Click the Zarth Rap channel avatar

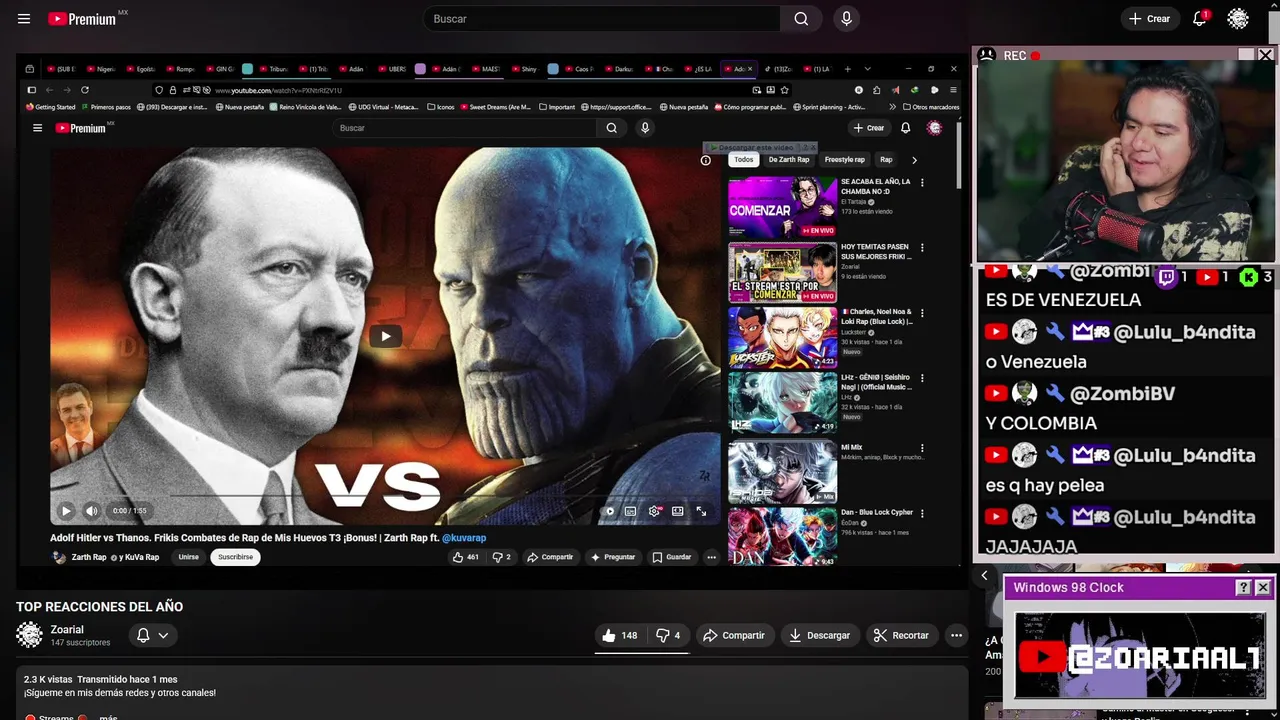pos(59,557)
